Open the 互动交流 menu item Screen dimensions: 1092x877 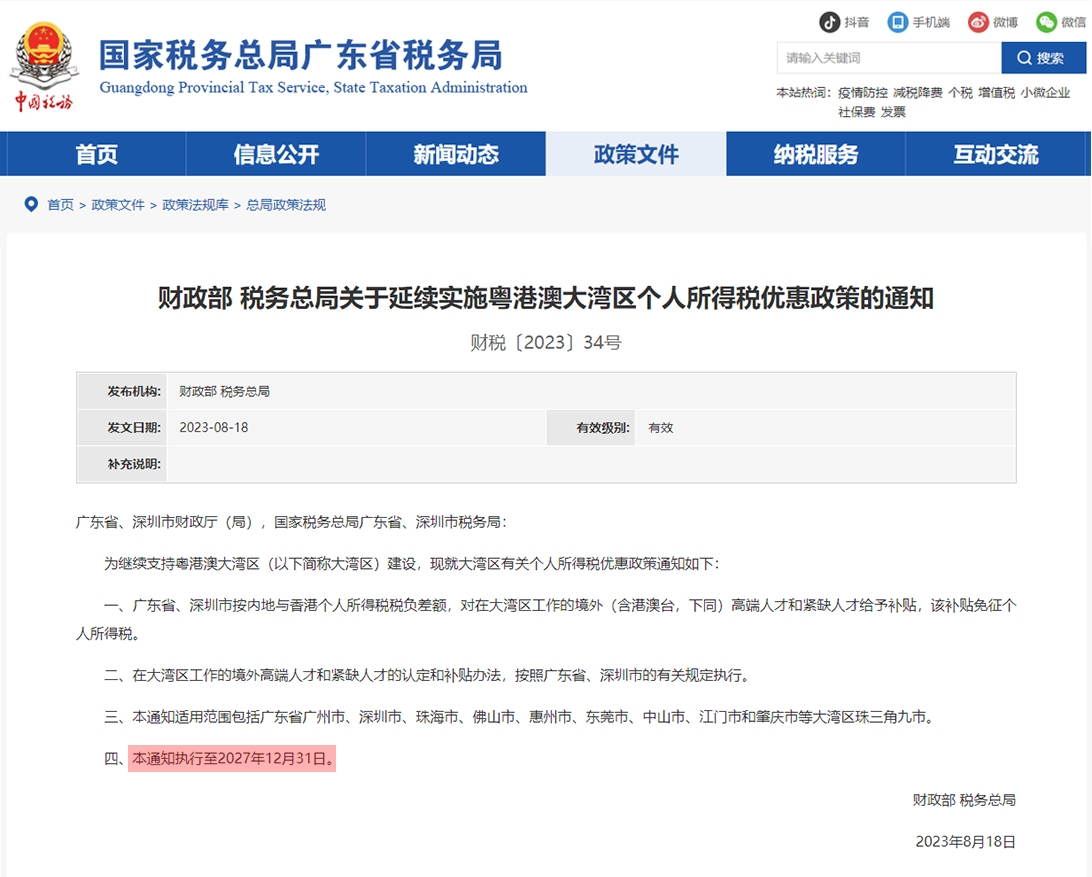[x=995, y=153]
